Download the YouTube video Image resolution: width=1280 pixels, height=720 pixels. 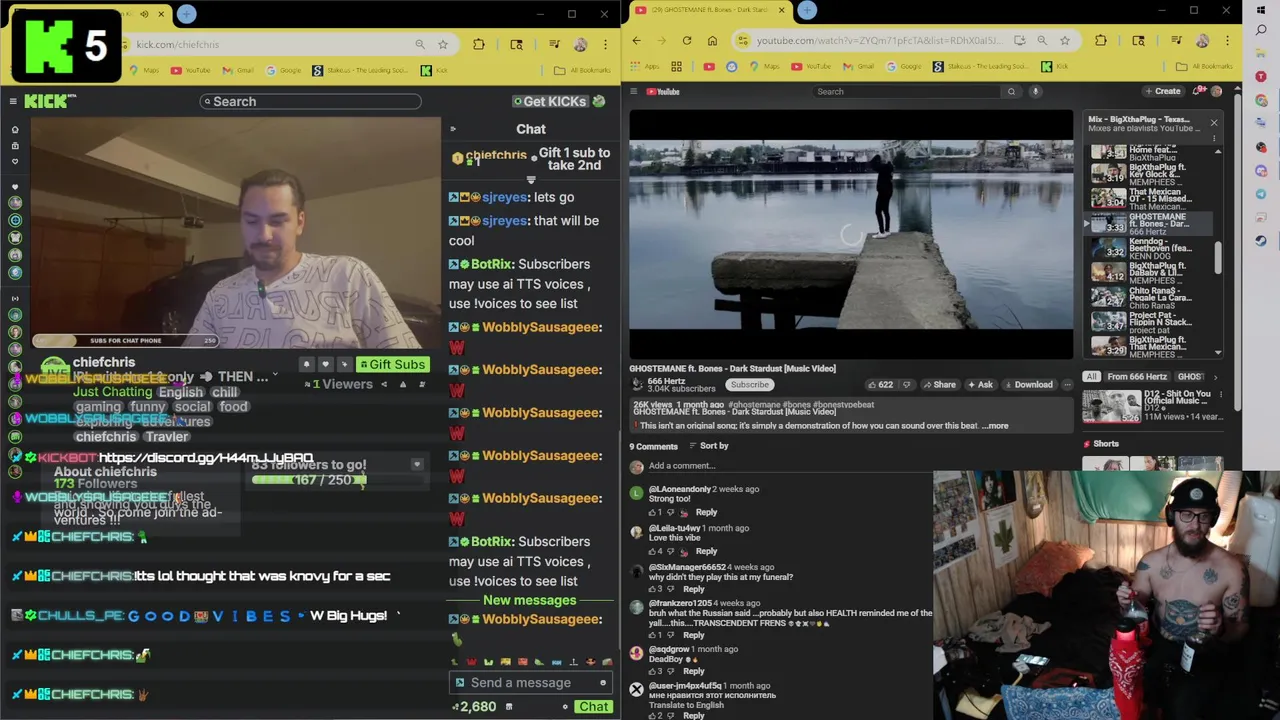(x=1029, y=384)
